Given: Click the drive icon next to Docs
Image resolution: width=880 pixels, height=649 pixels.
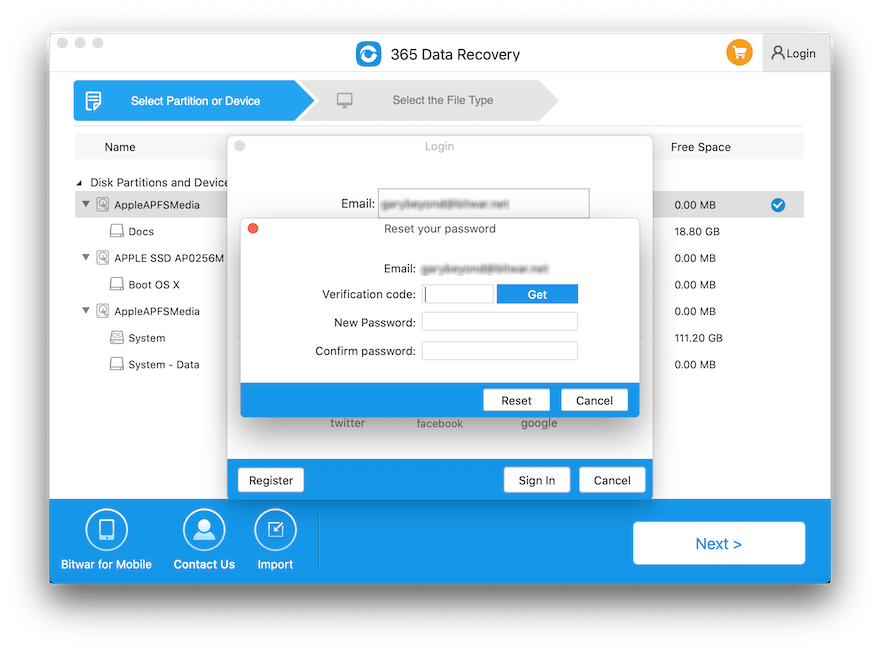Looking at the screenshot, I should click(116, 231).
